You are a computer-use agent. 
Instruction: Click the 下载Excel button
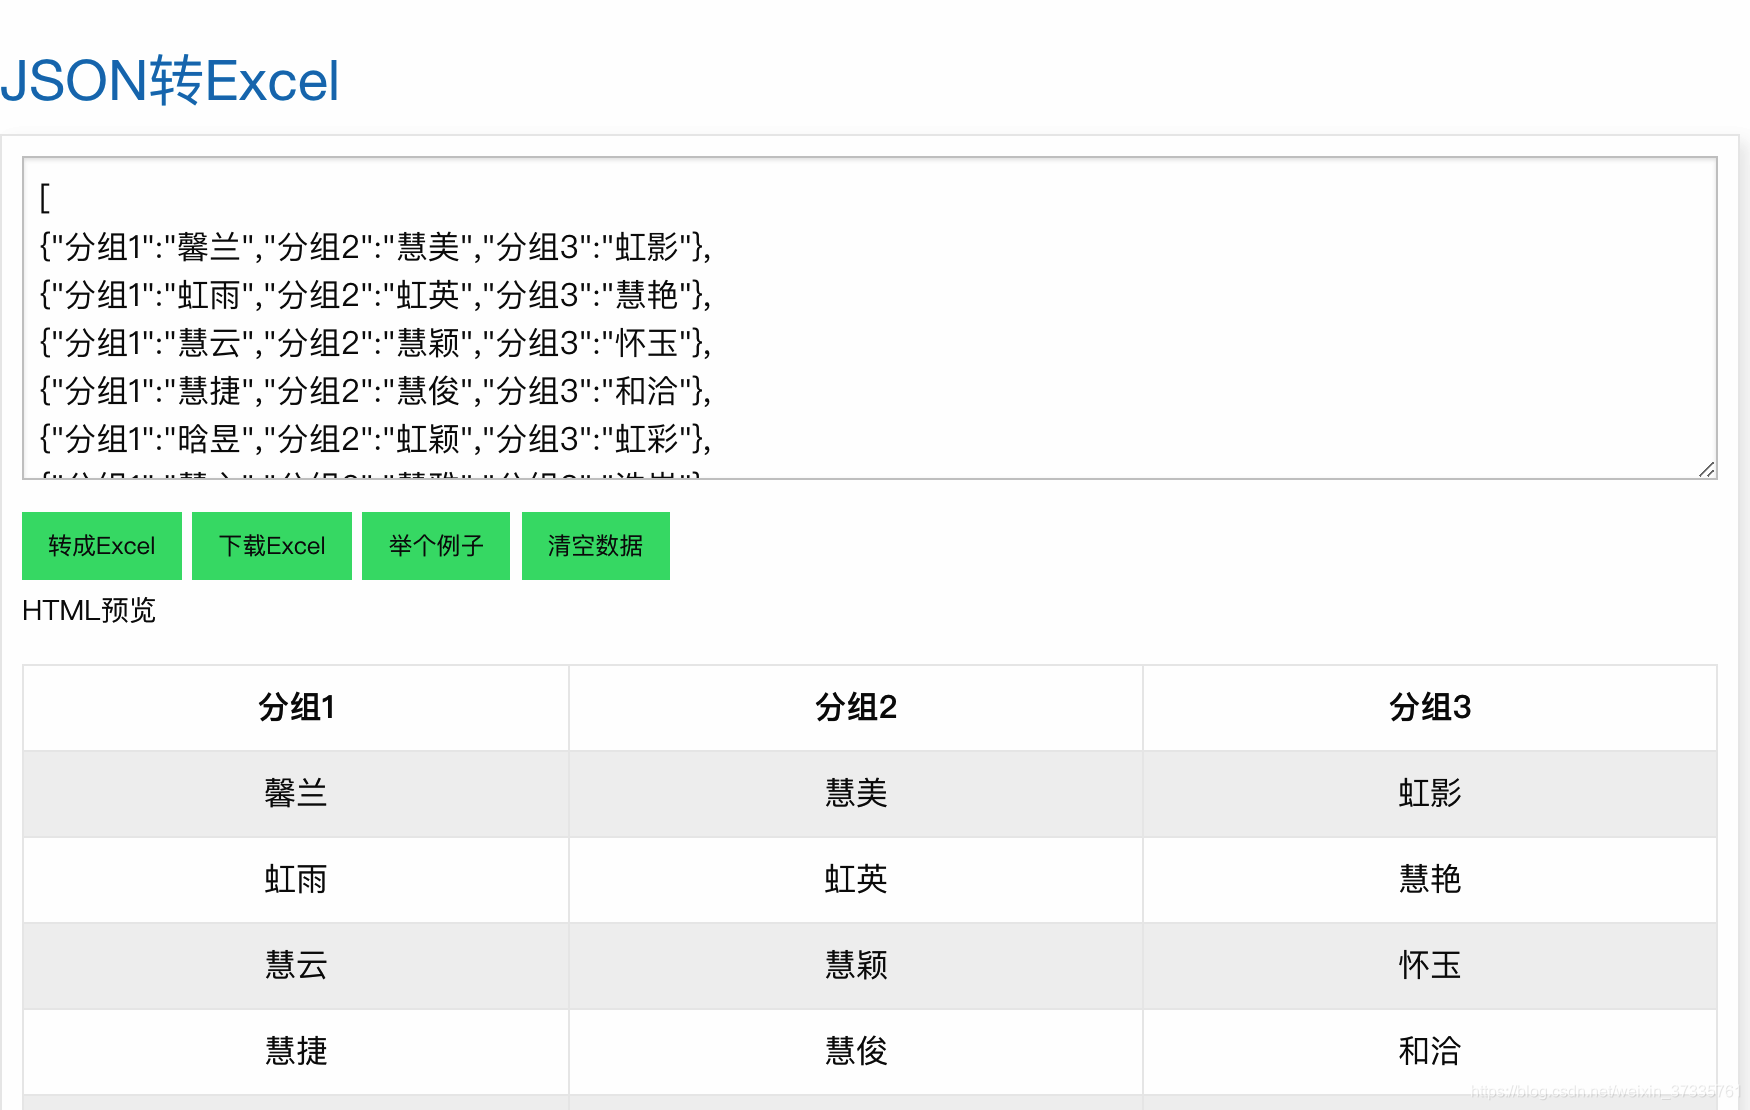click(x=272, y=546)
